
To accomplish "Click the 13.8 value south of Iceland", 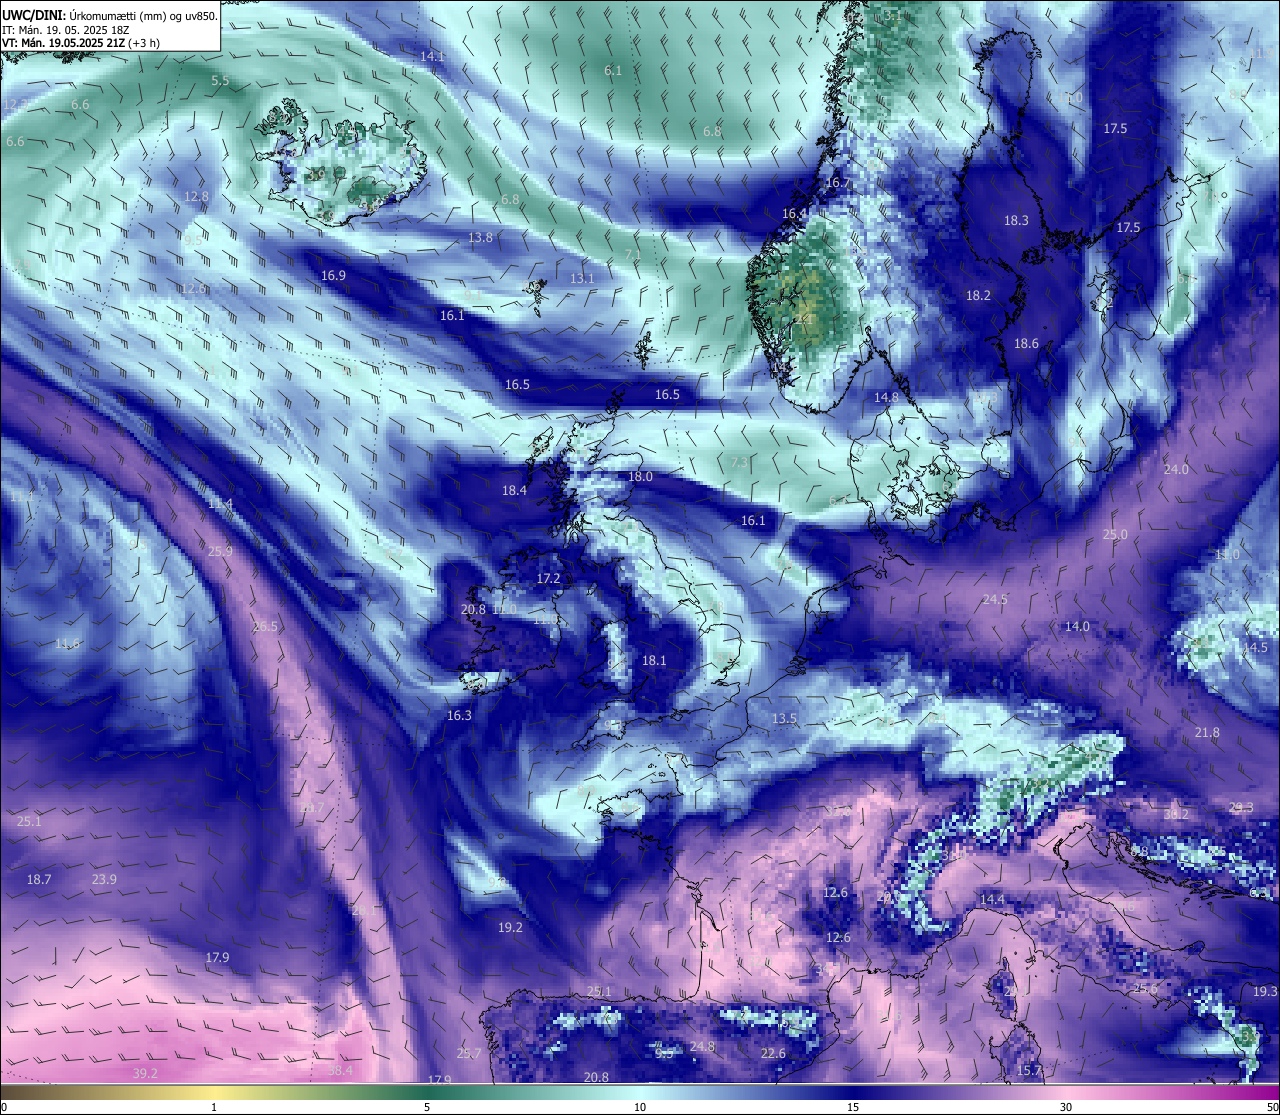I will pyautogui.click(x=480, y=237).
